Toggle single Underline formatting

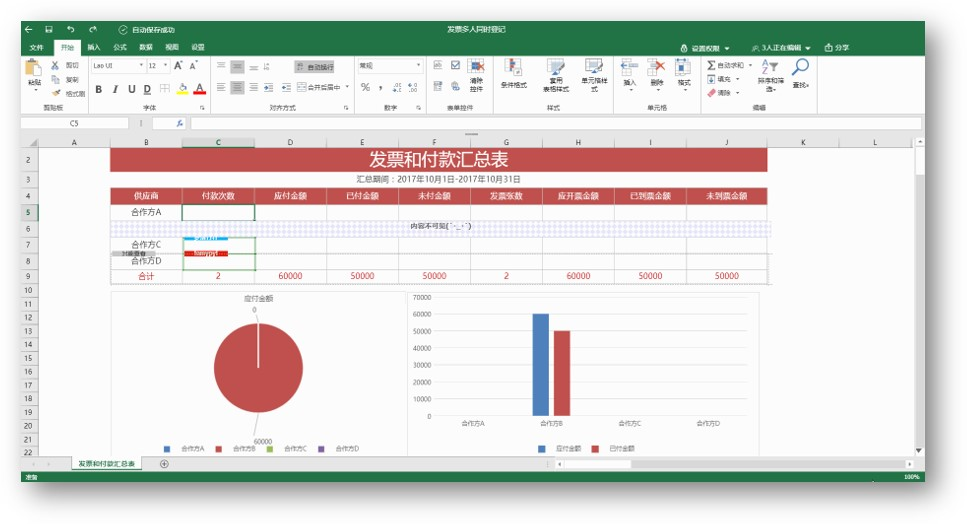tap(131, 89)
